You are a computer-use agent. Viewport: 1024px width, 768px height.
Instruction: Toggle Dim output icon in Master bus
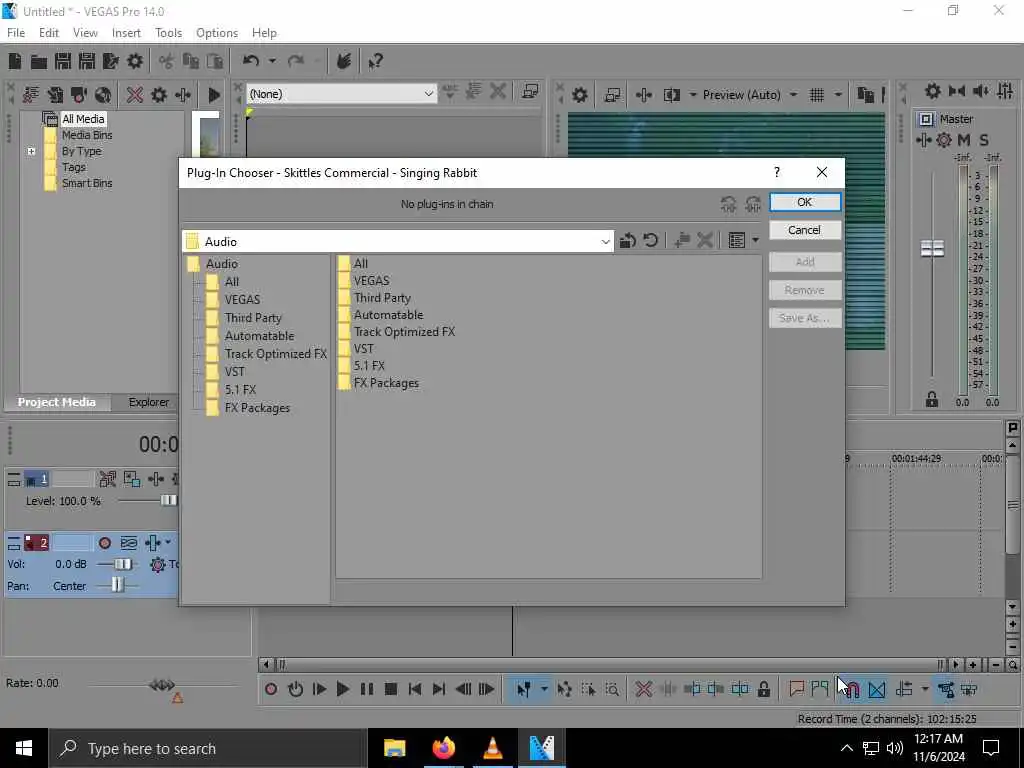click(981, 91)
